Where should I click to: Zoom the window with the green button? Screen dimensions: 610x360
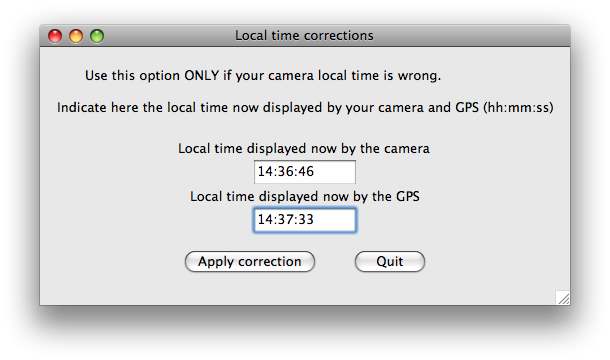97,36
